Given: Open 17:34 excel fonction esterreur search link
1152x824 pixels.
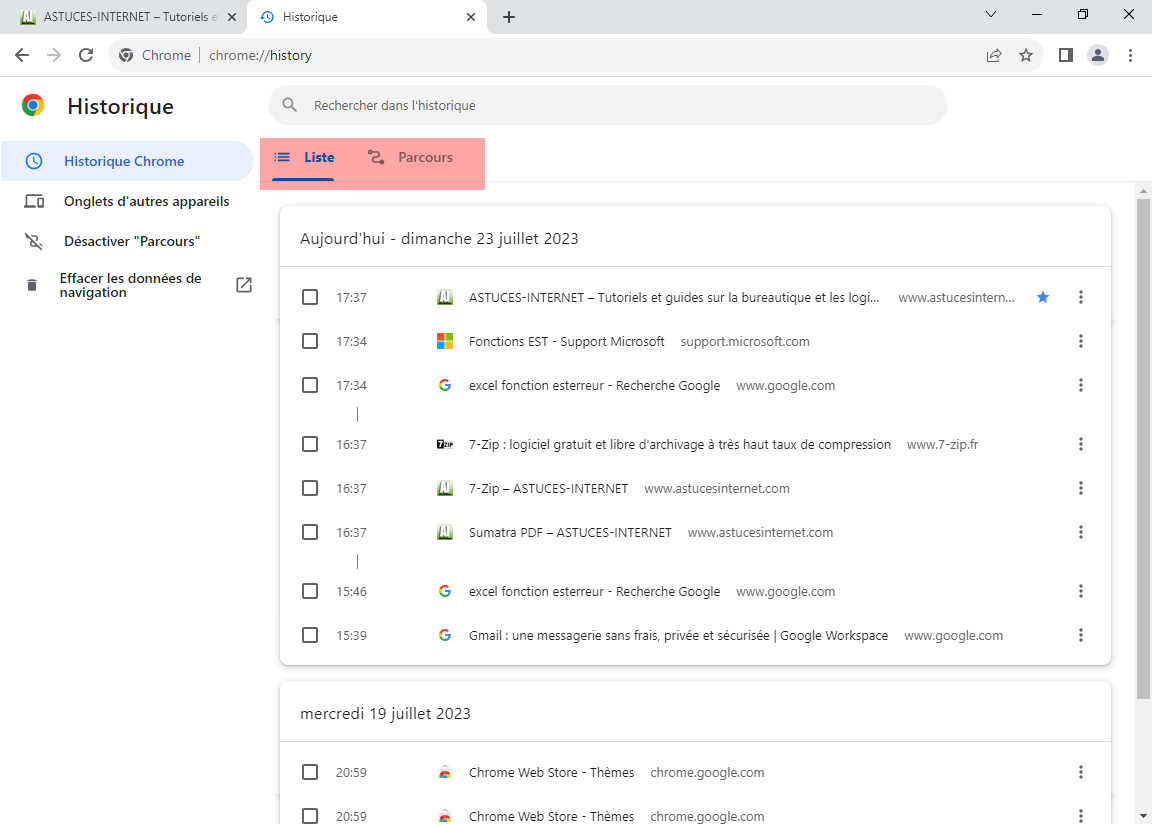Looking at the screenshot, I should coord(594,386).
